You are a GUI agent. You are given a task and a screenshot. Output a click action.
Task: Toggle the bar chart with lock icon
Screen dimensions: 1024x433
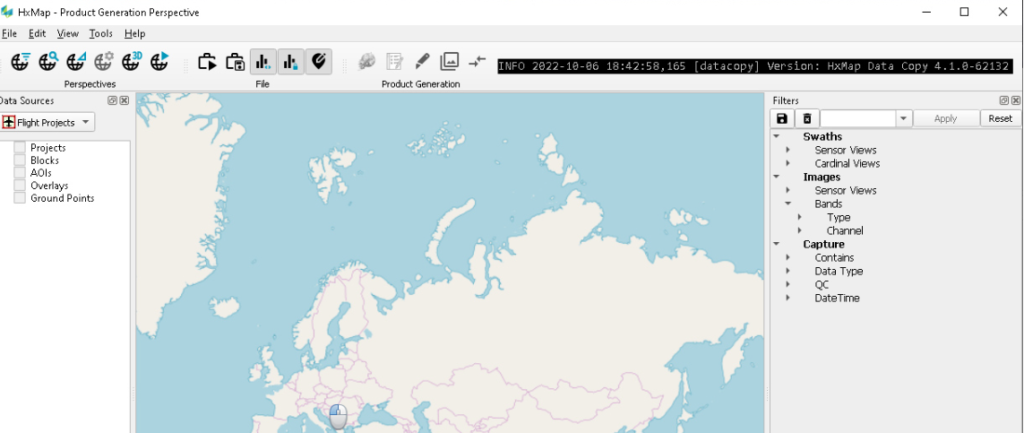(291, 62)
